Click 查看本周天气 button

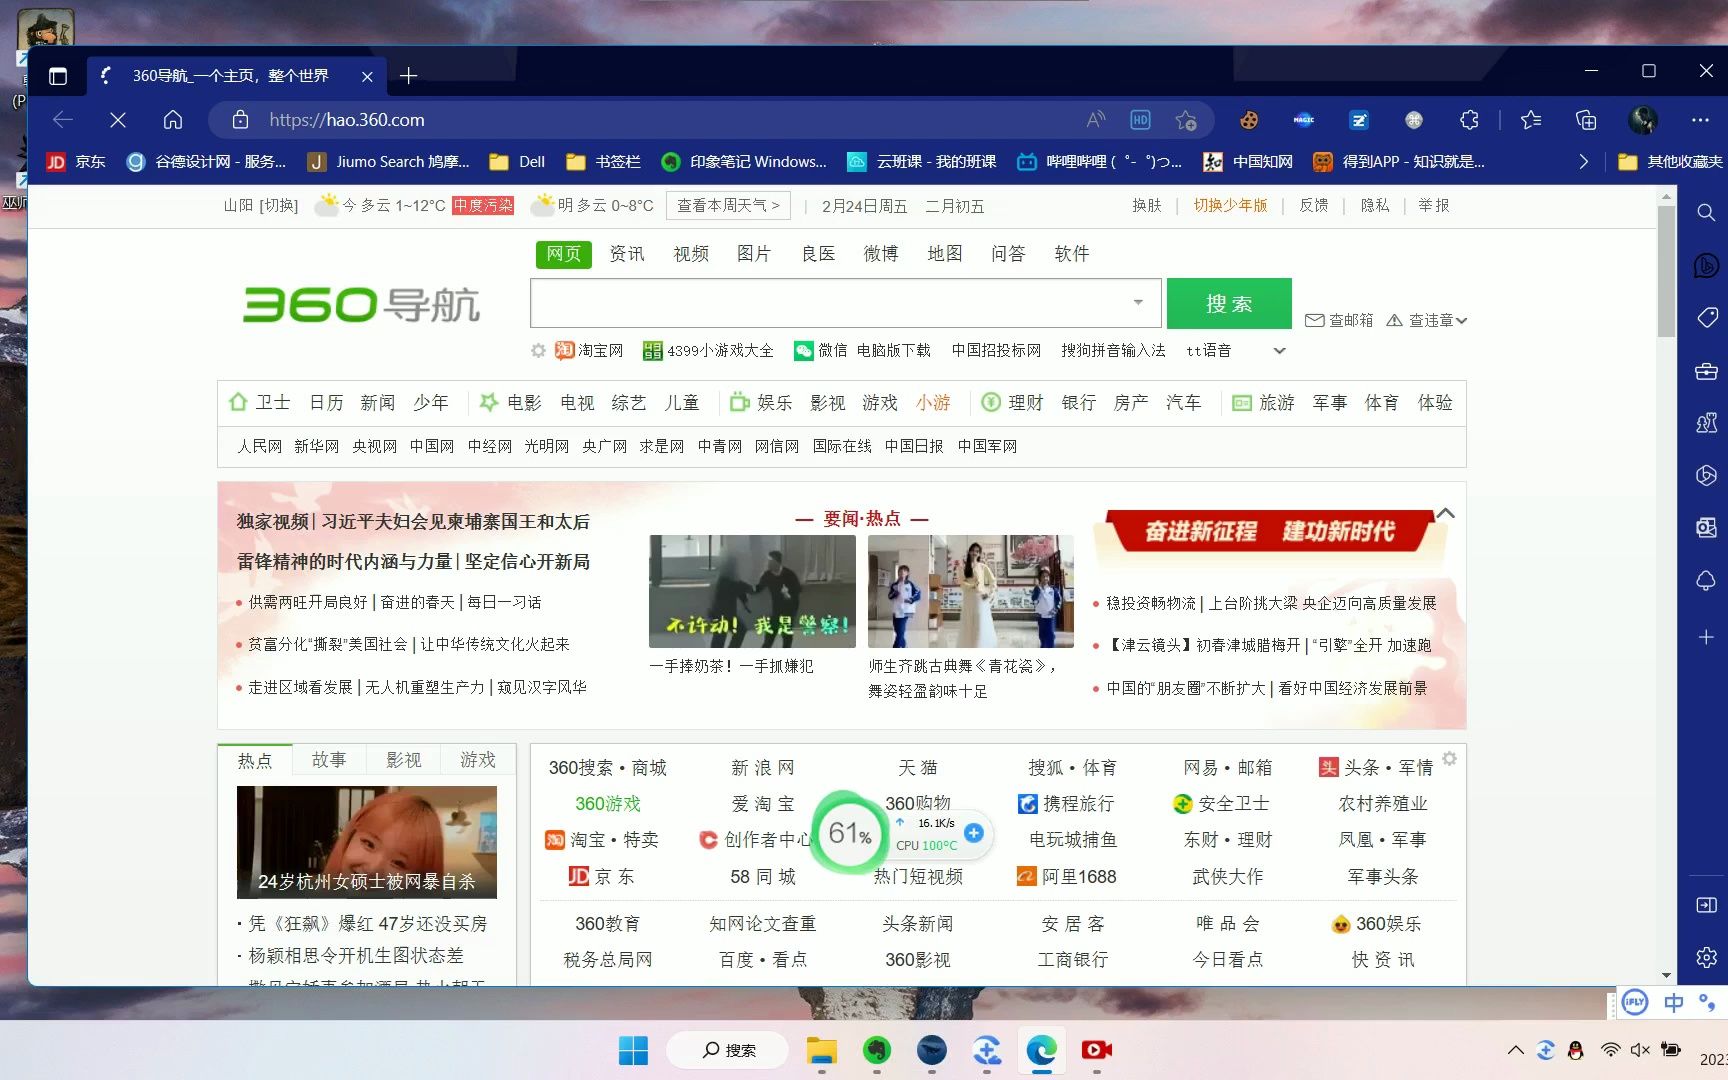tap(728, 205)
